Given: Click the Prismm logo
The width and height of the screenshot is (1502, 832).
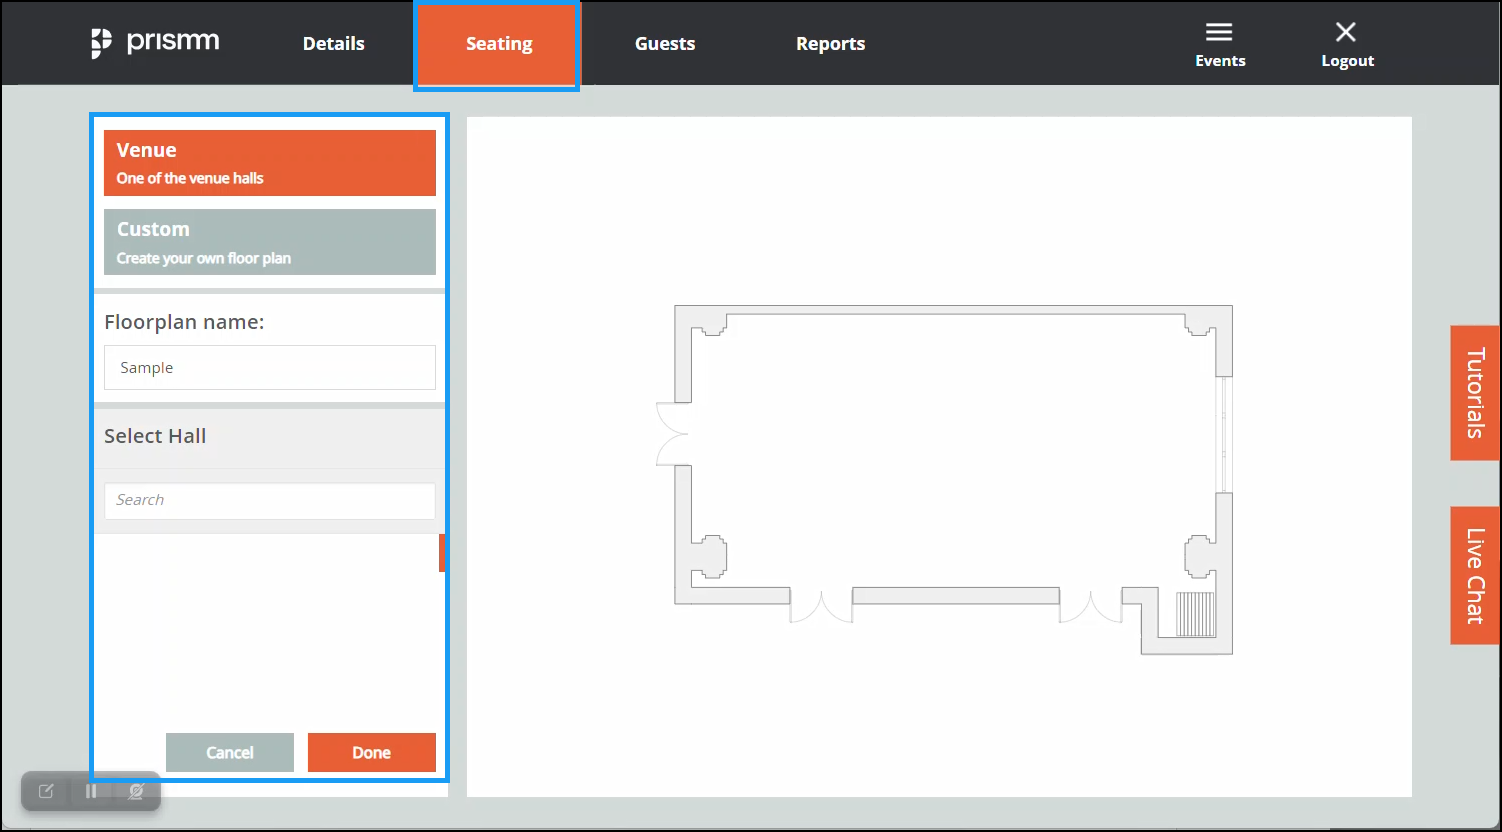Looking at the screenshot, I should coord(155,43).
